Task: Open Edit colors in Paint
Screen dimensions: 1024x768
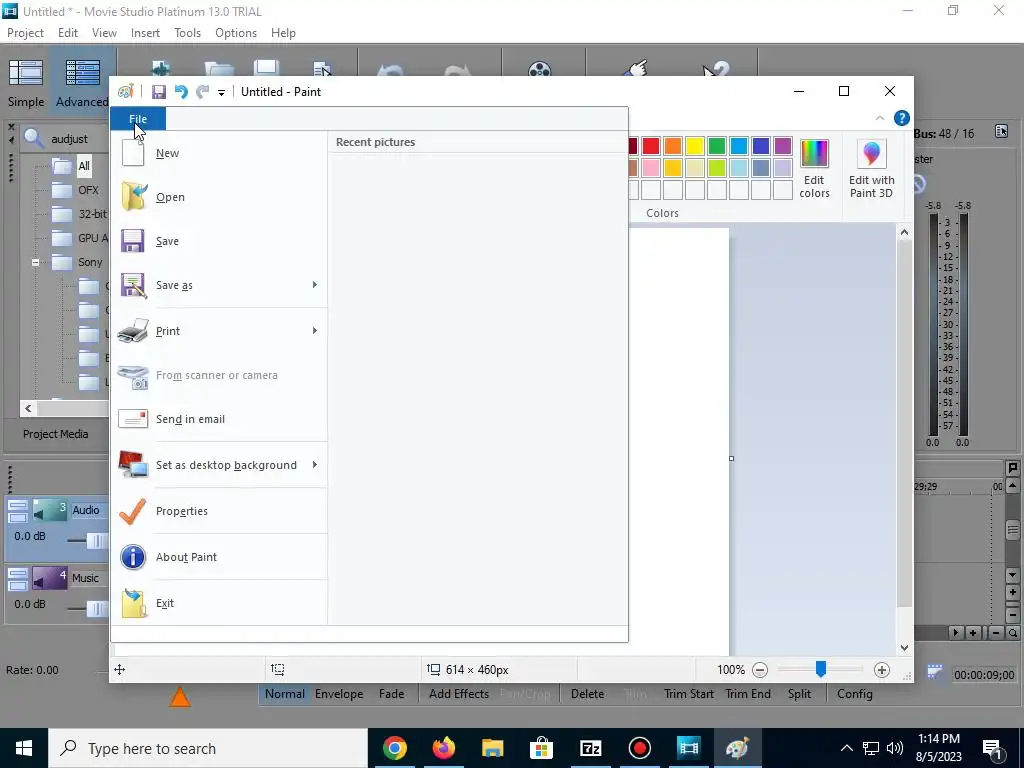Action: point(814,168)
